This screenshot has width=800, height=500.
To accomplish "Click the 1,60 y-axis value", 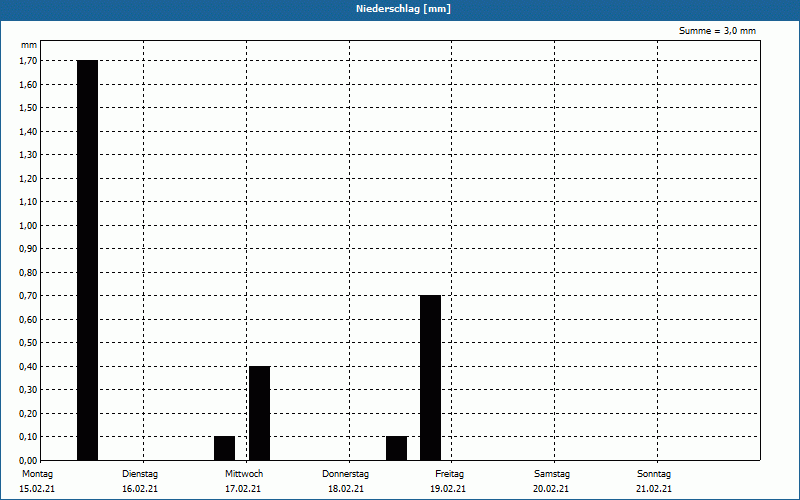I will click(28, 85).
